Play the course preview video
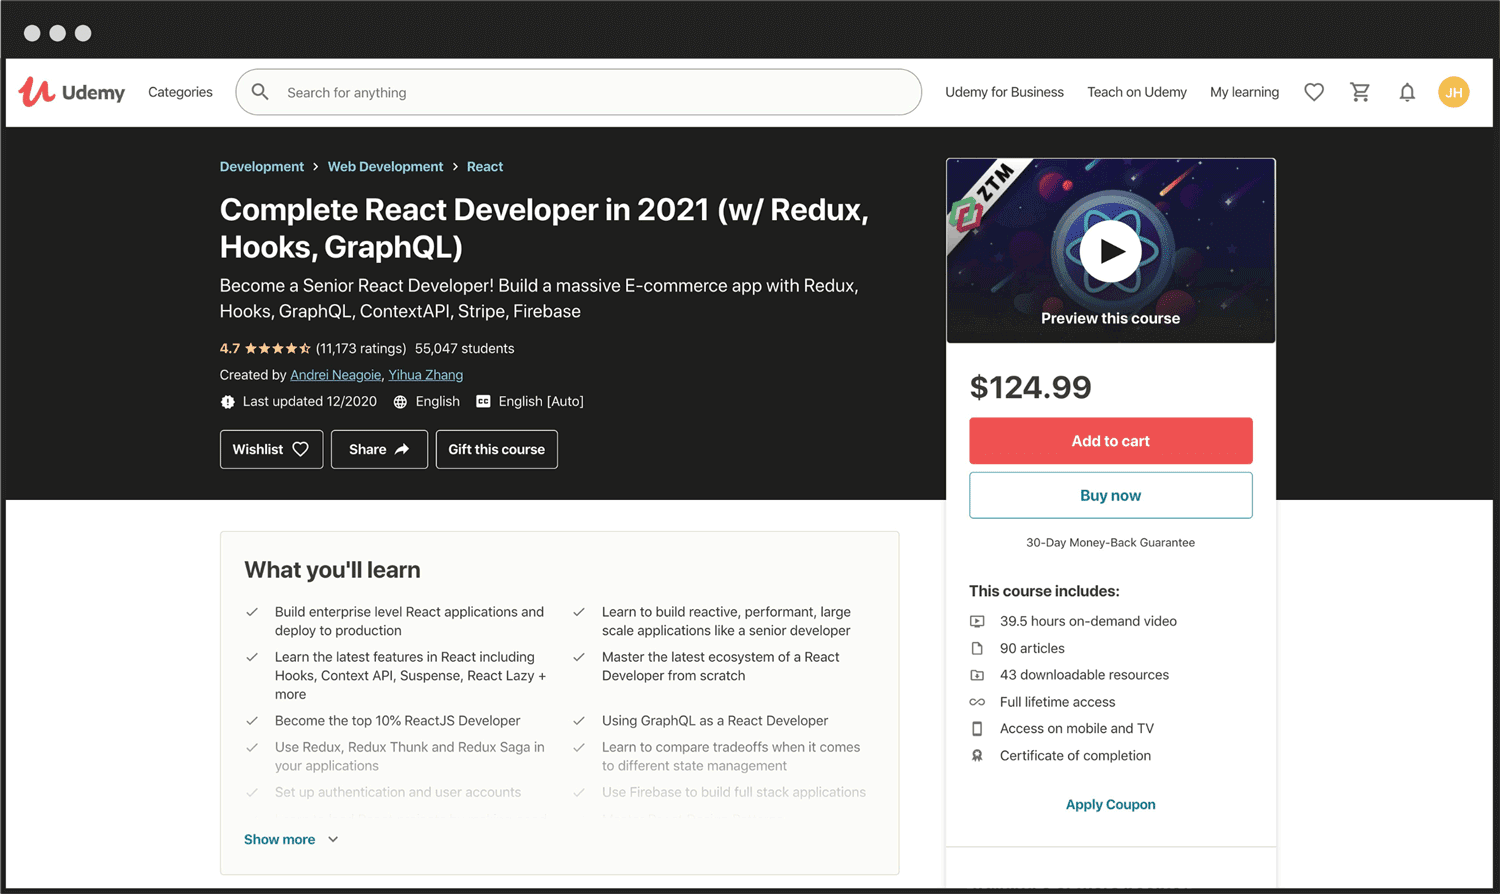 [1110, 251]
